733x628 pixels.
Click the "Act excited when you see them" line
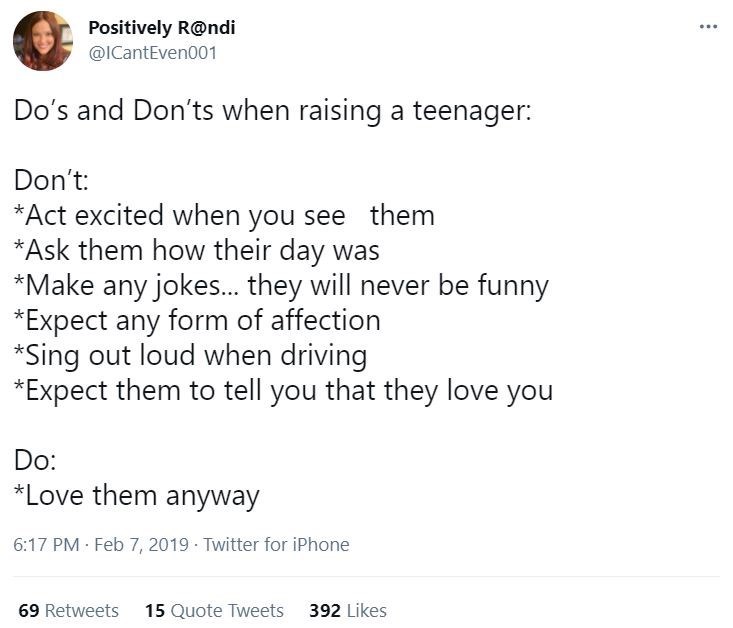point(224,215)
